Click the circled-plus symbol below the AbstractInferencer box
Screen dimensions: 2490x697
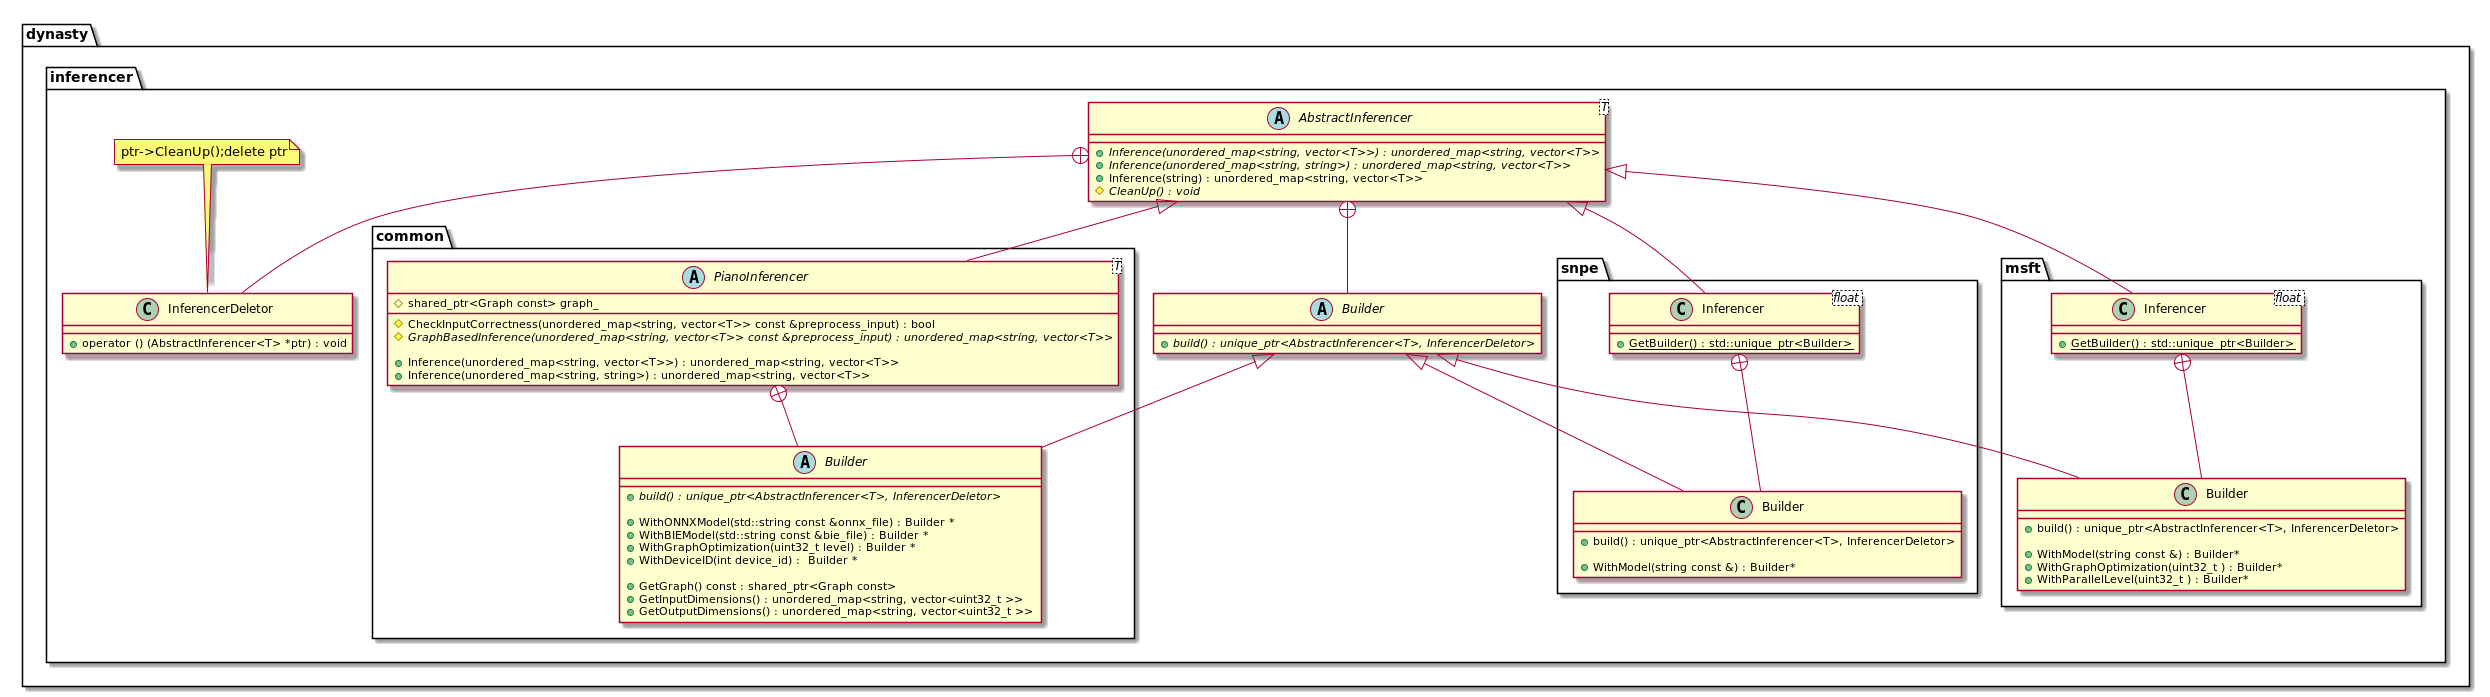pyautogui.click(x=1347, y=210)
